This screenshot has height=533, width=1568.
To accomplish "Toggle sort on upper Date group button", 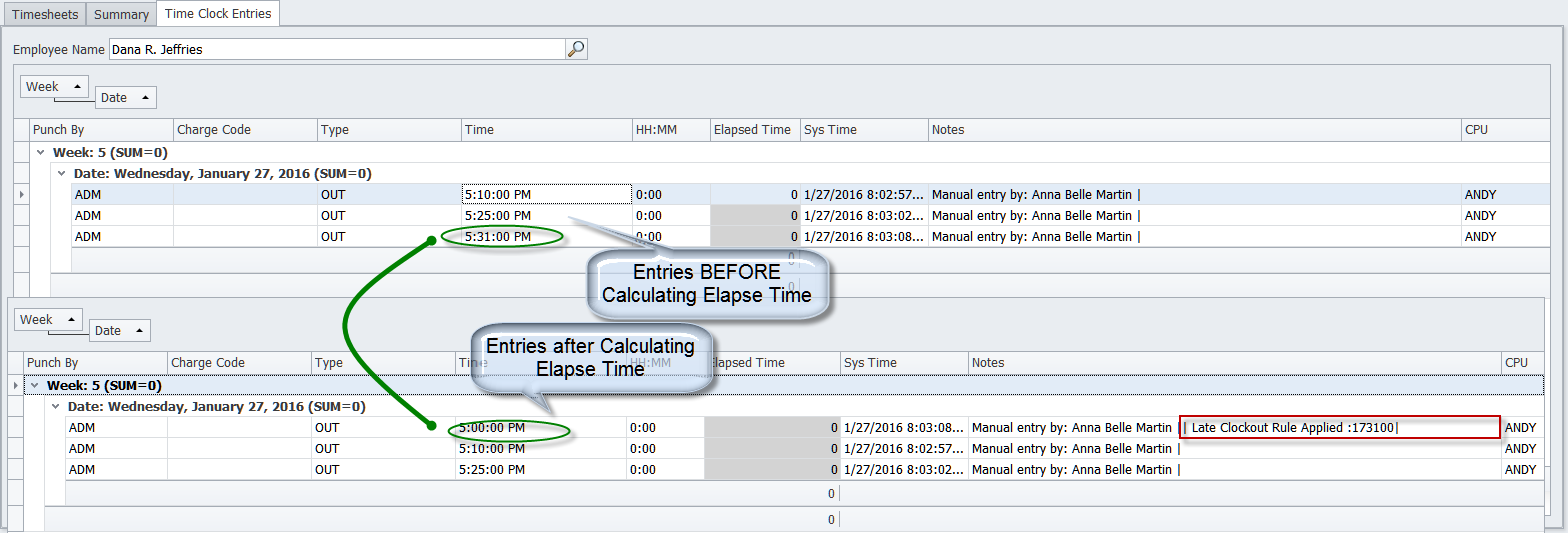I will tap(126, 98).
